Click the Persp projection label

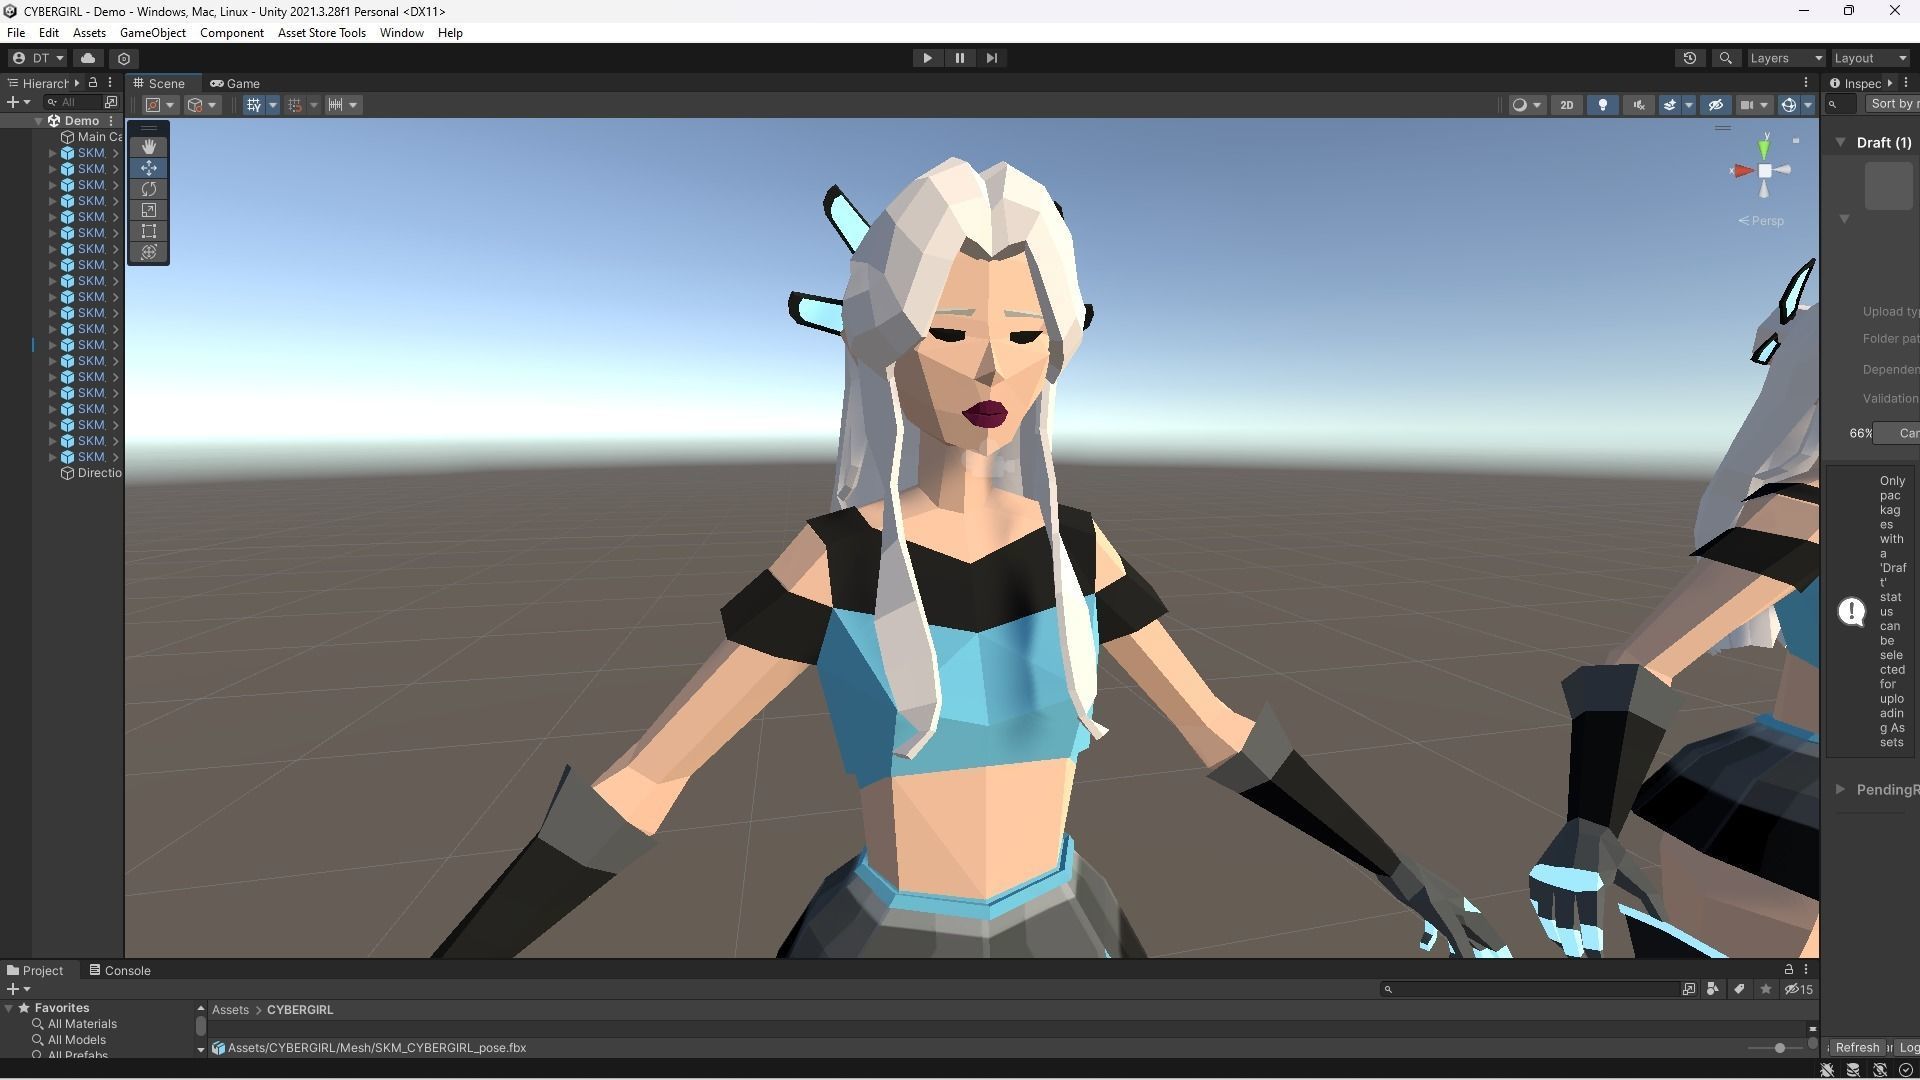[x=1761, y=221]
